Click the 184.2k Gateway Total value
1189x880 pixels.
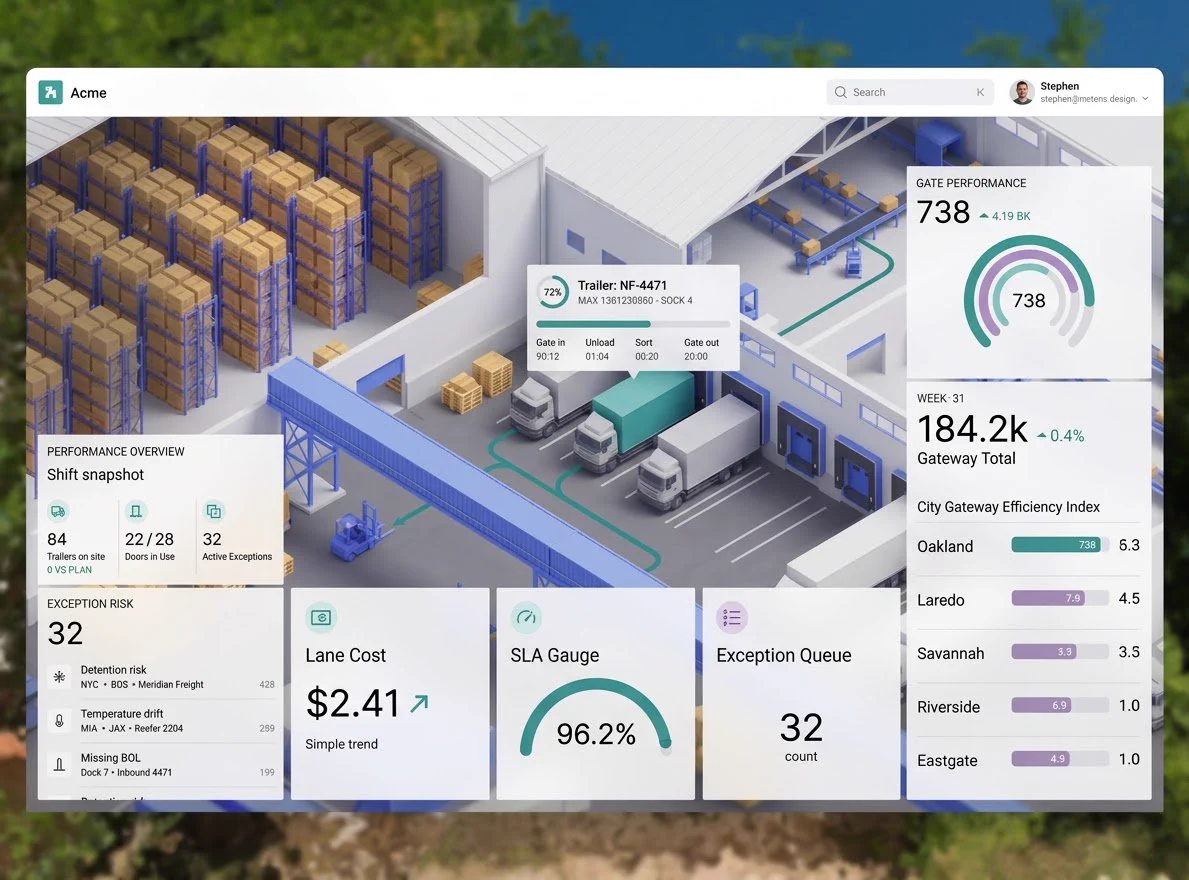(x=972, y=429)
